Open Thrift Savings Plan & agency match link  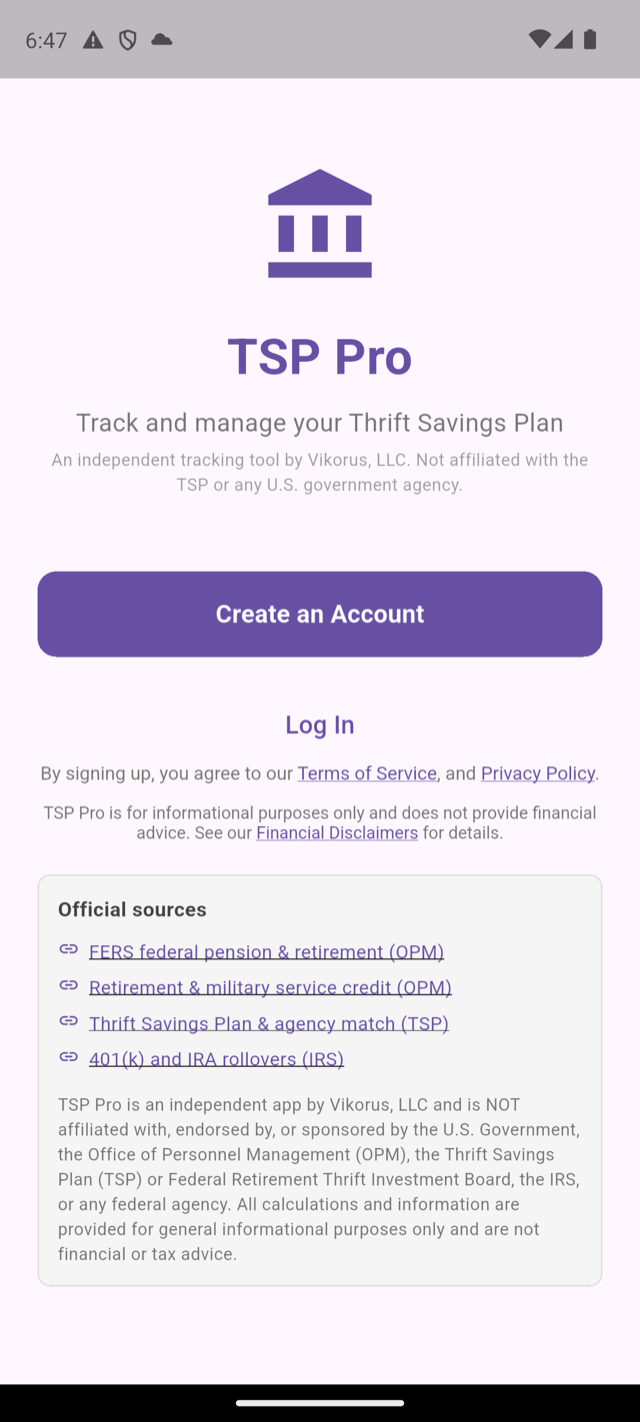[268, 1023]
